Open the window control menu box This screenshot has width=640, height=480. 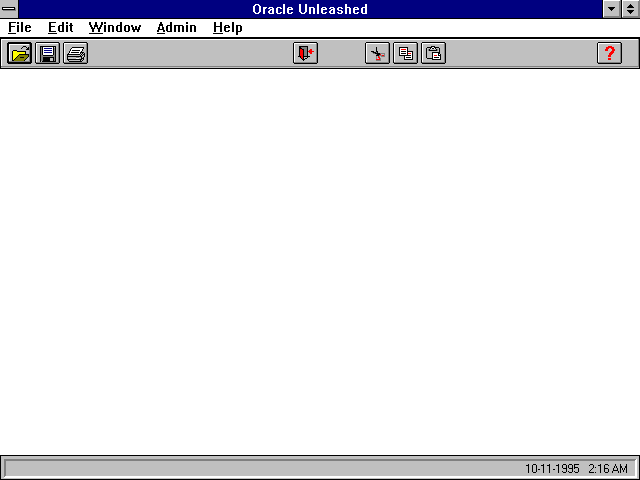[x=9, y=9]
